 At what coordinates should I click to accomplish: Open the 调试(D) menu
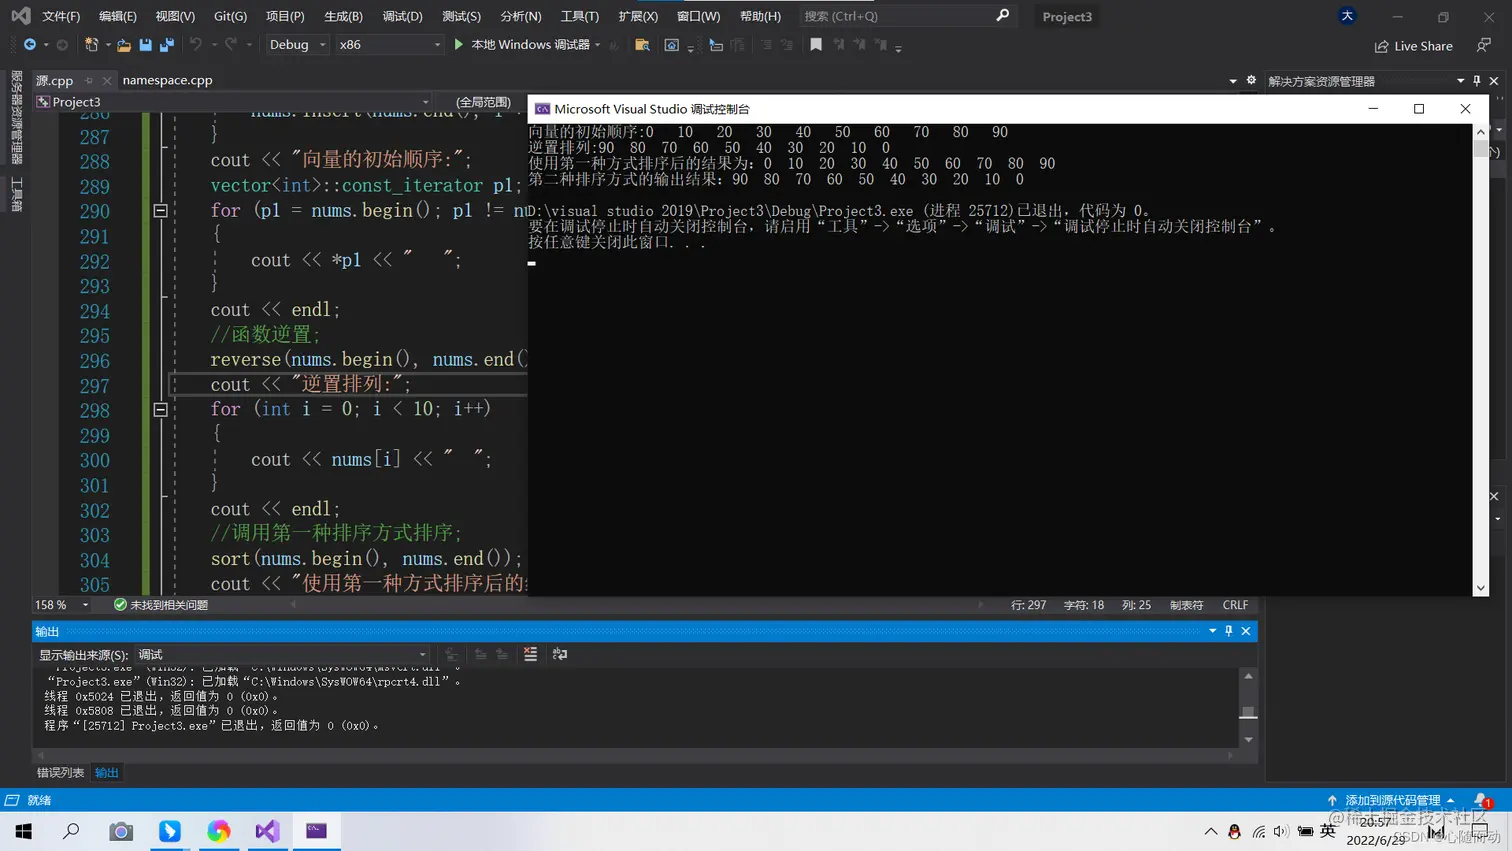402,16
